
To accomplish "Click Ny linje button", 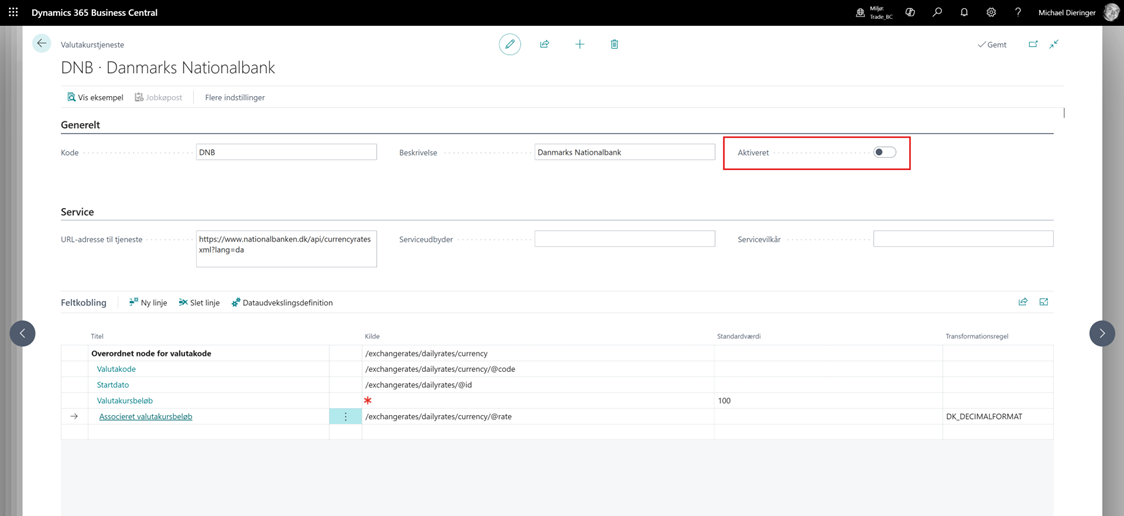I will 148,303.
